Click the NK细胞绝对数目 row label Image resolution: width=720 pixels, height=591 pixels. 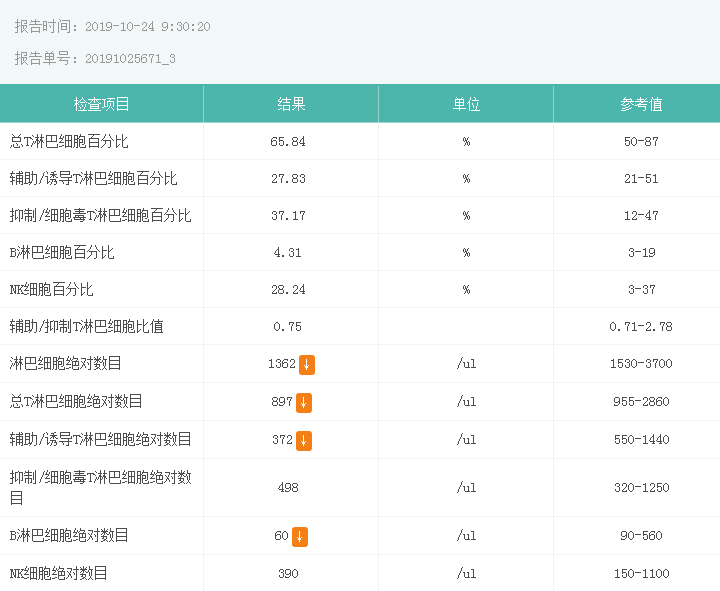coord(59,573)
